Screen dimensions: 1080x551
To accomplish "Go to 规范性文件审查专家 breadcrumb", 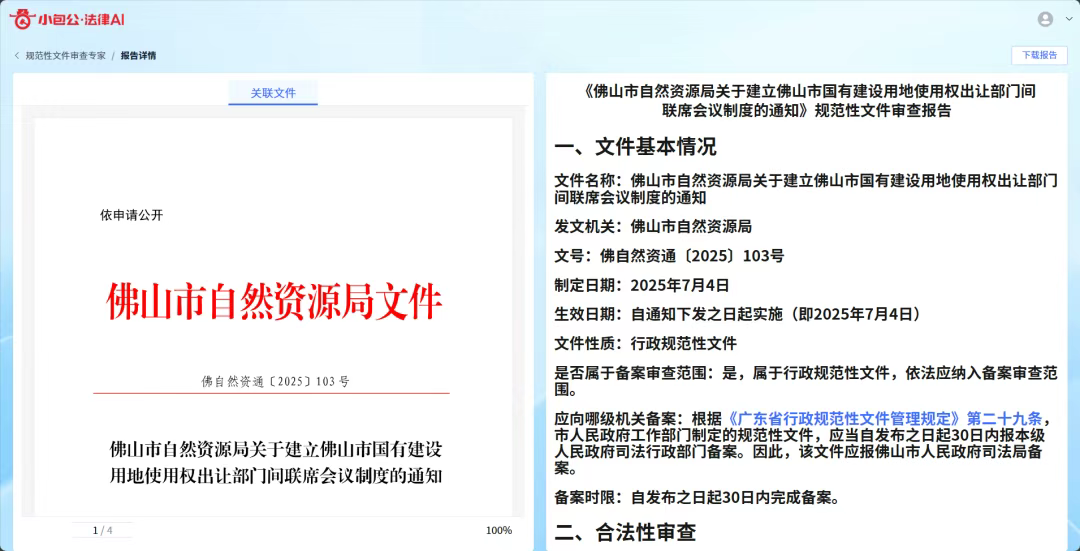I will pos(65,56).
